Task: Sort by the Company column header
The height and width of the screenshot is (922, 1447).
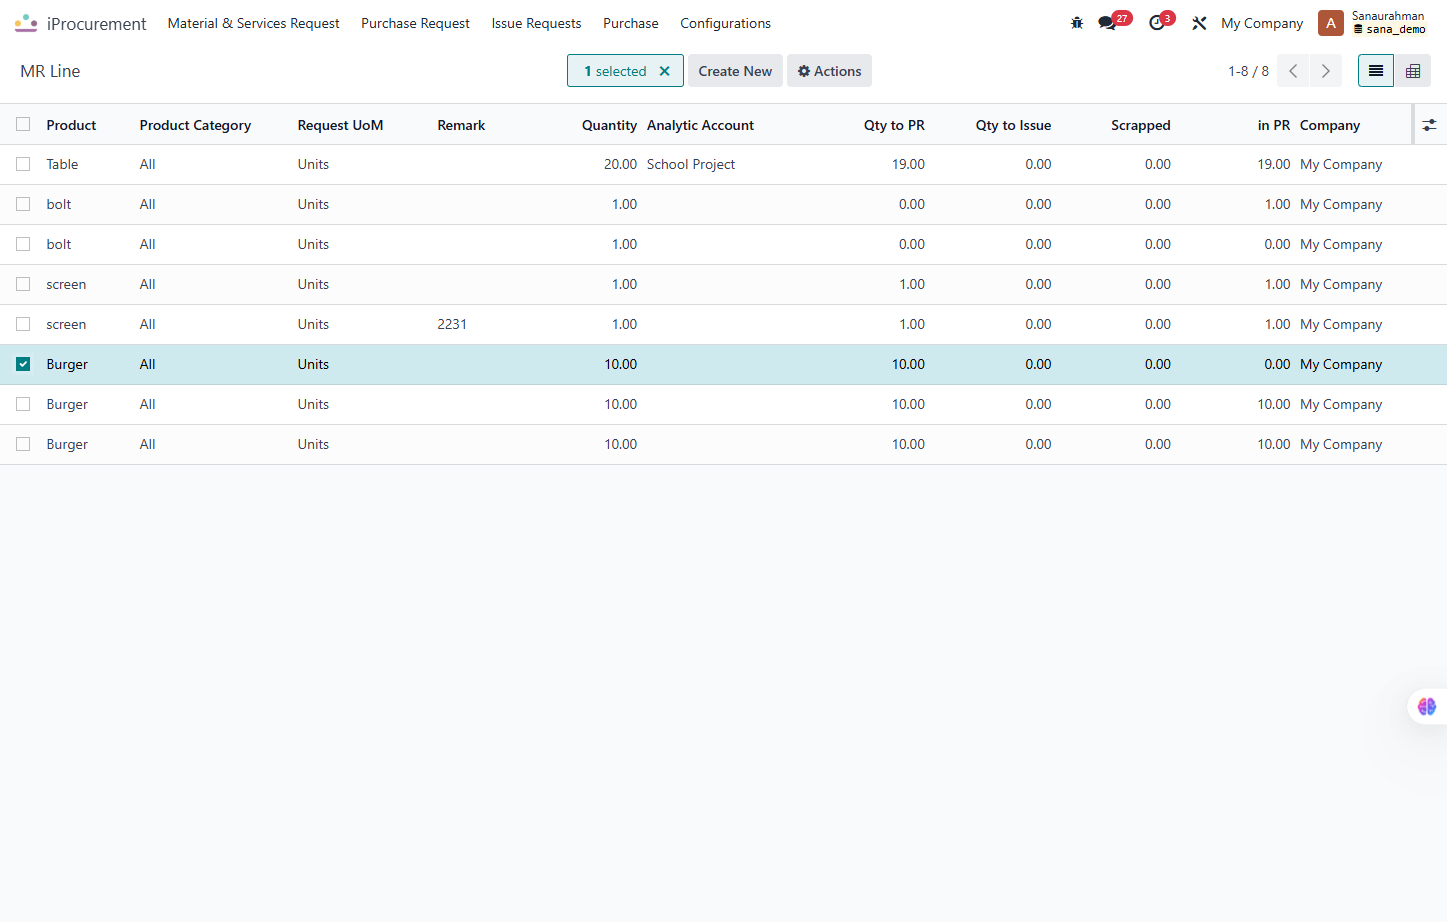Action: 1330,125
